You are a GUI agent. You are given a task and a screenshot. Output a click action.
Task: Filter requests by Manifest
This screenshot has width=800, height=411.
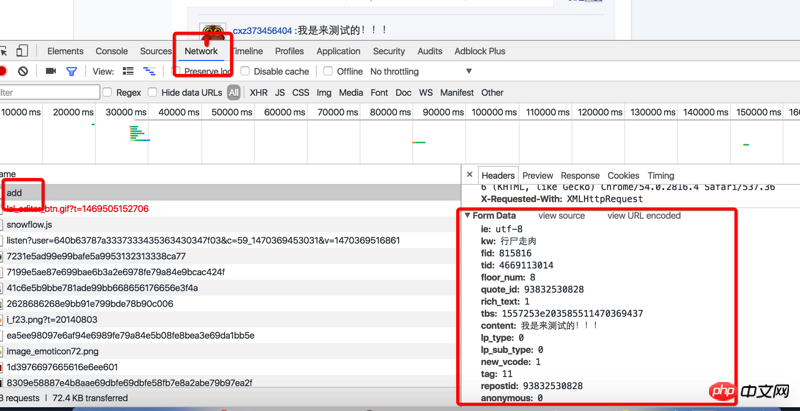point(457,92)
